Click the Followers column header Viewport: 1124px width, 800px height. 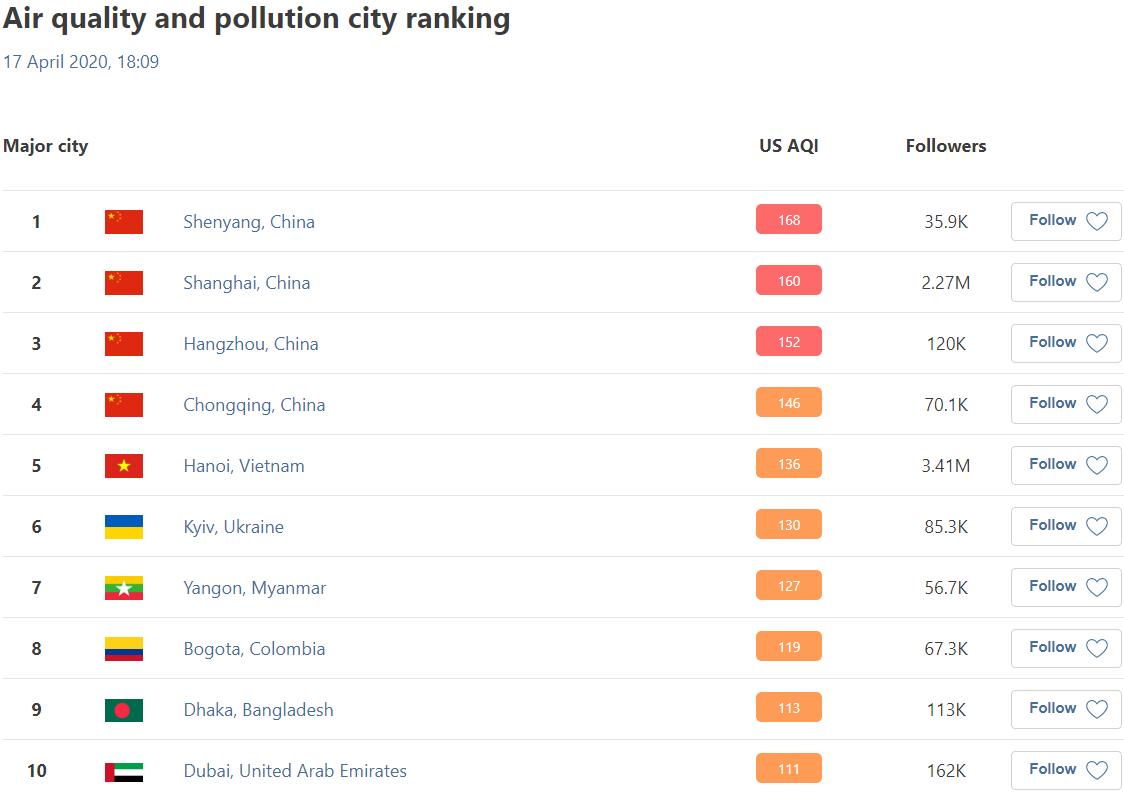pos(946,146)
